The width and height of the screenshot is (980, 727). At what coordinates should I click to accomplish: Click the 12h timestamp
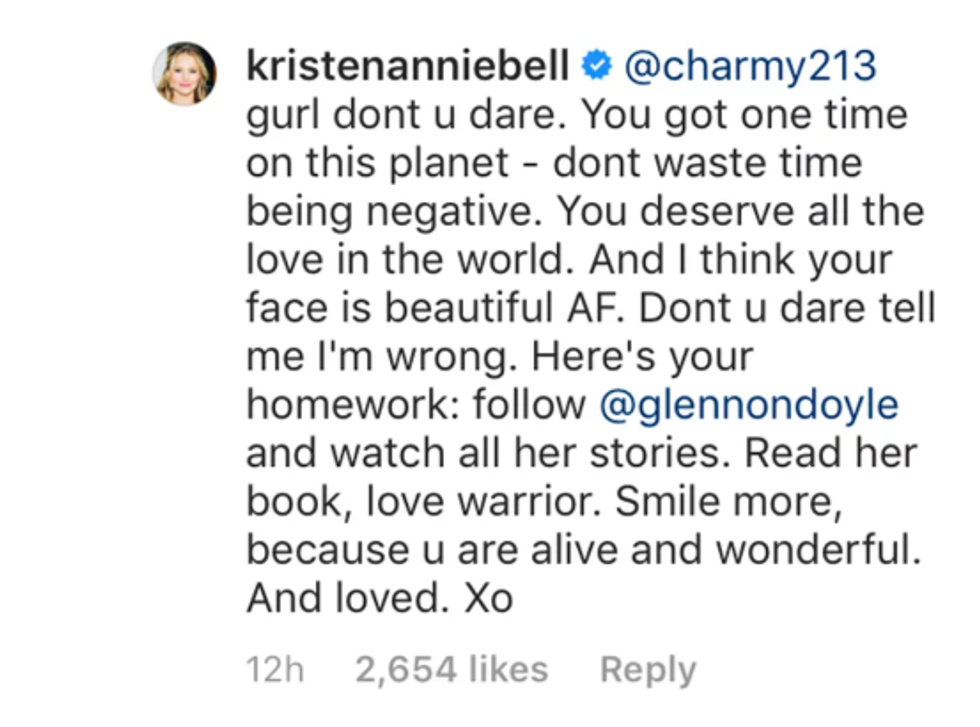[275, 669]
